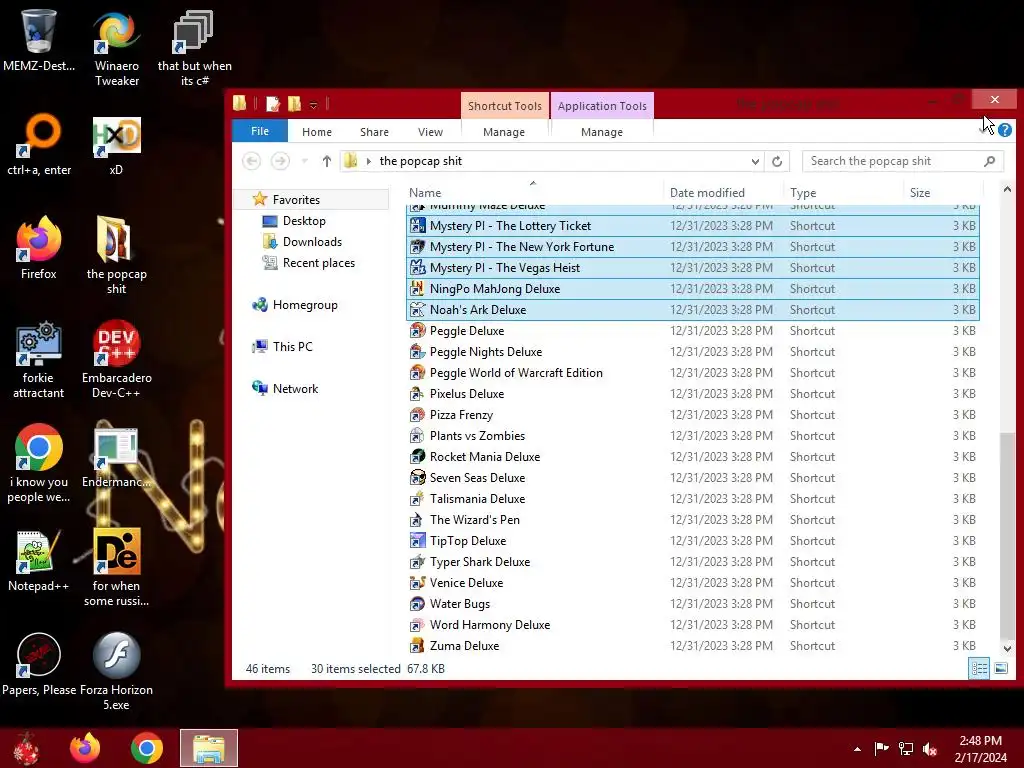
Task: Select the Notepad++ desktop shortcut
Action: [x=39, y=560]
